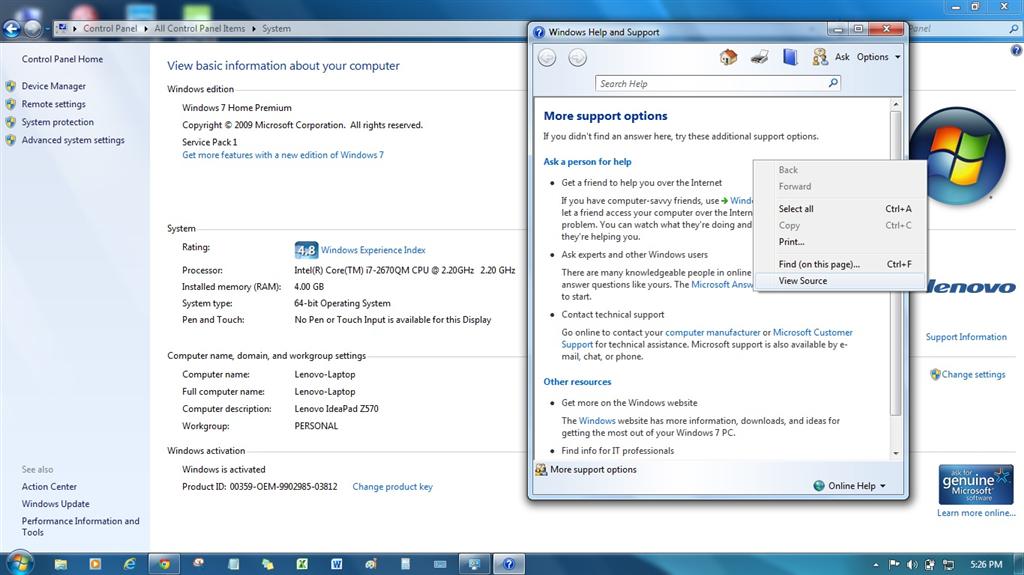Click the Control Panel search magnifier icon
The width and height of the screenshot is (1024, 575).
pos(1014,29)
